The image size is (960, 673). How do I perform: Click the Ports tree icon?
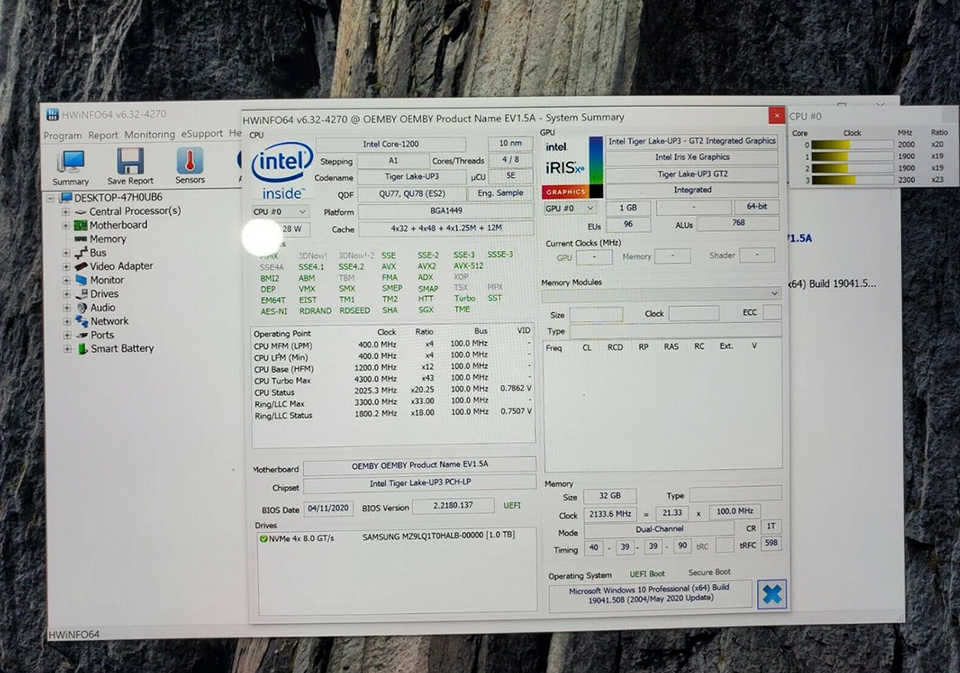click(x=82, y=335)
